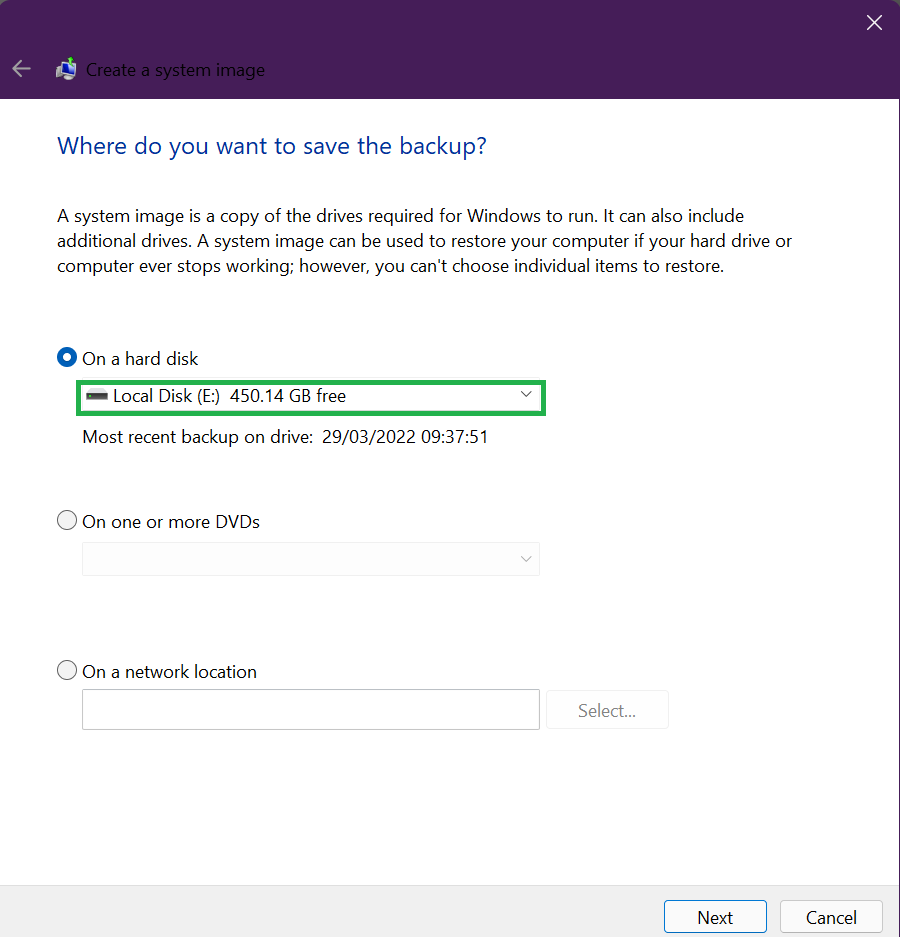Select the On a hard disk radio button
The height and width of the screenshot is (937, 900).
point(66,357)
